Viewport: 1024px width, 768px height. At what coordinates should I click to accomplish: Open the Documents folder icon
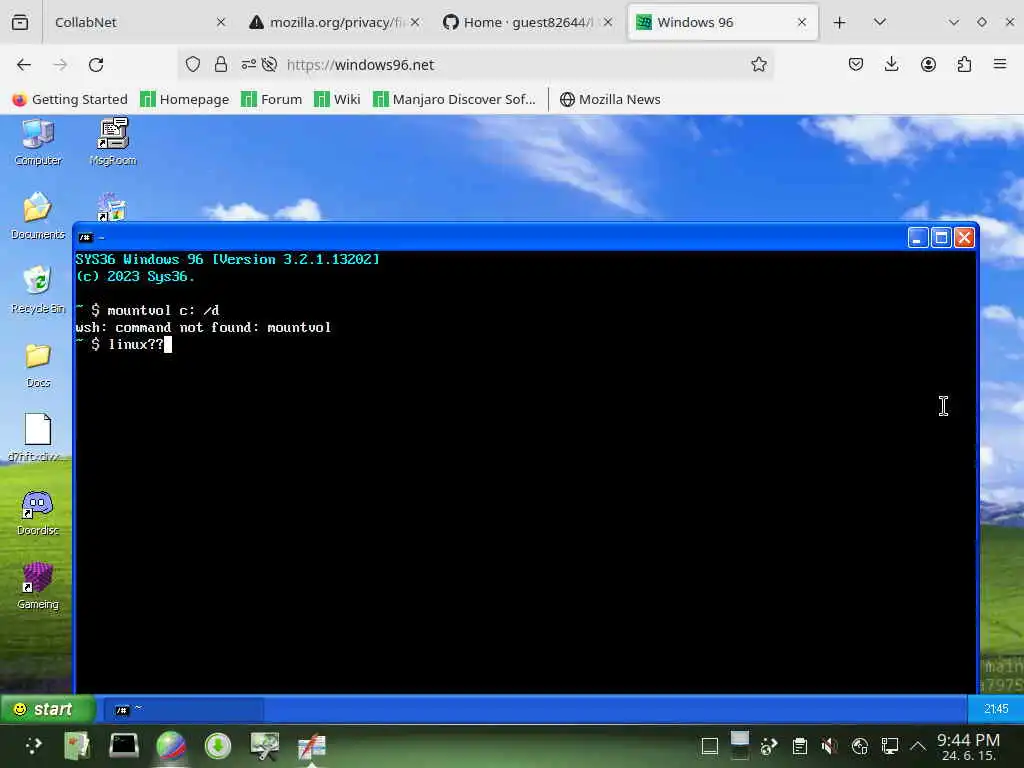(38, 216)
